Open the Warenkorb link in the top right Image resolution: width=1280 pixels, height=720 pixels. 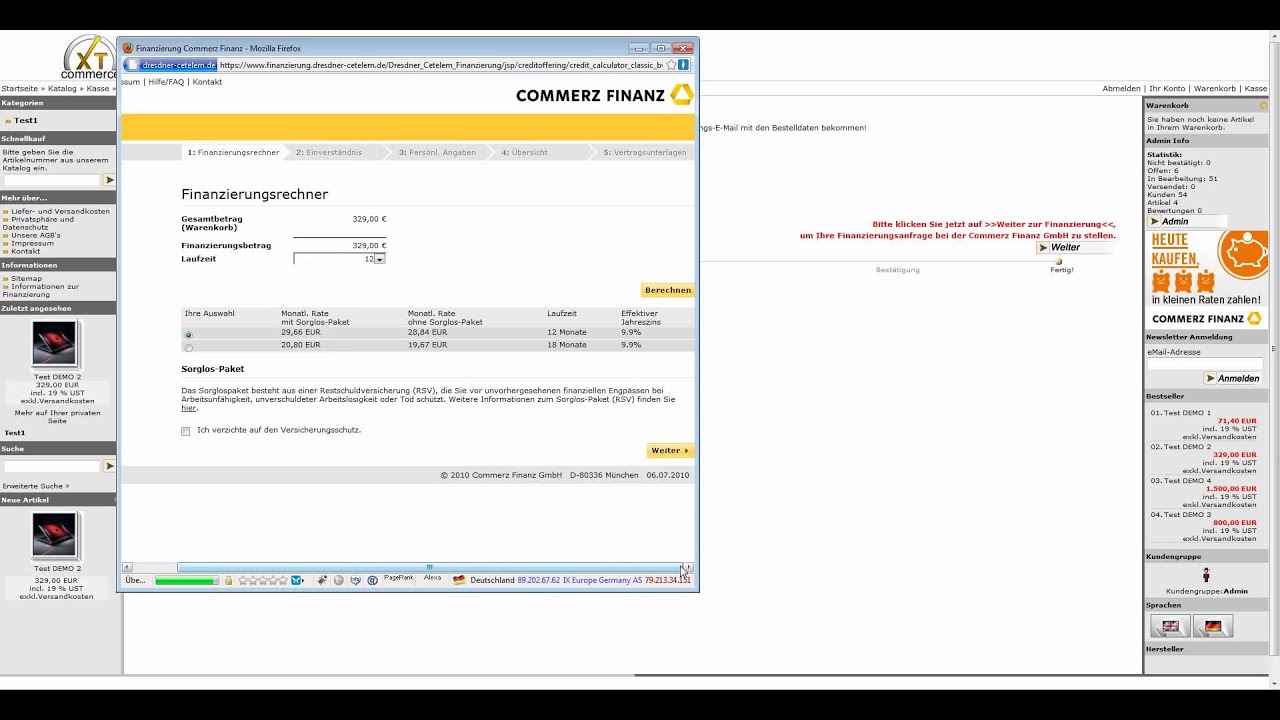click(x=1214, y=88)
